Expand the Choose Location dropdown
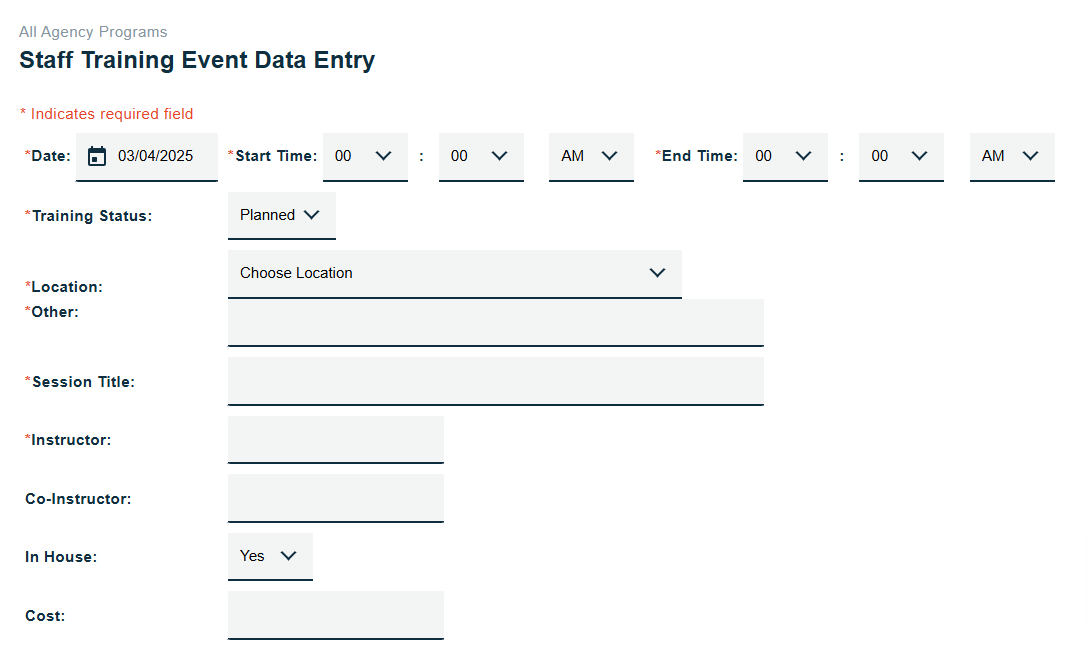This screenshot has height=651, width=1087. [x=454, y=273]
